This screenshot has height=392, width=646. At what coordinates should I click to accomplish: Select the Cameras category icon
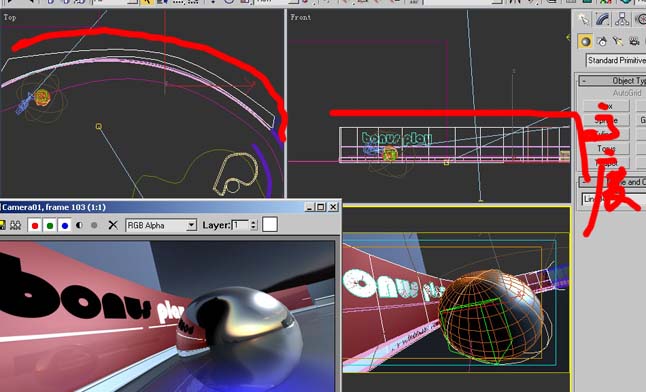click(634, 41)
